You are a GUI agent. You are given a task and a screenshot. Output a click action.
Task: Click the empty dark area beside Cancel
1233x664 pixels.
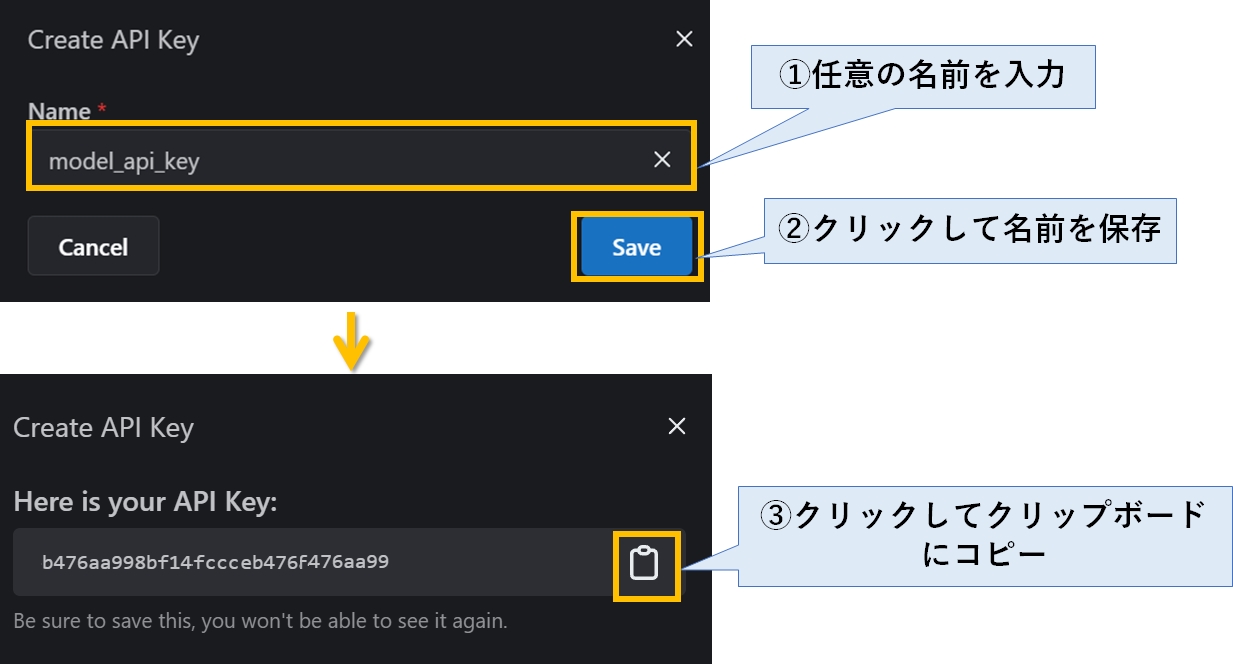[360, 246]
